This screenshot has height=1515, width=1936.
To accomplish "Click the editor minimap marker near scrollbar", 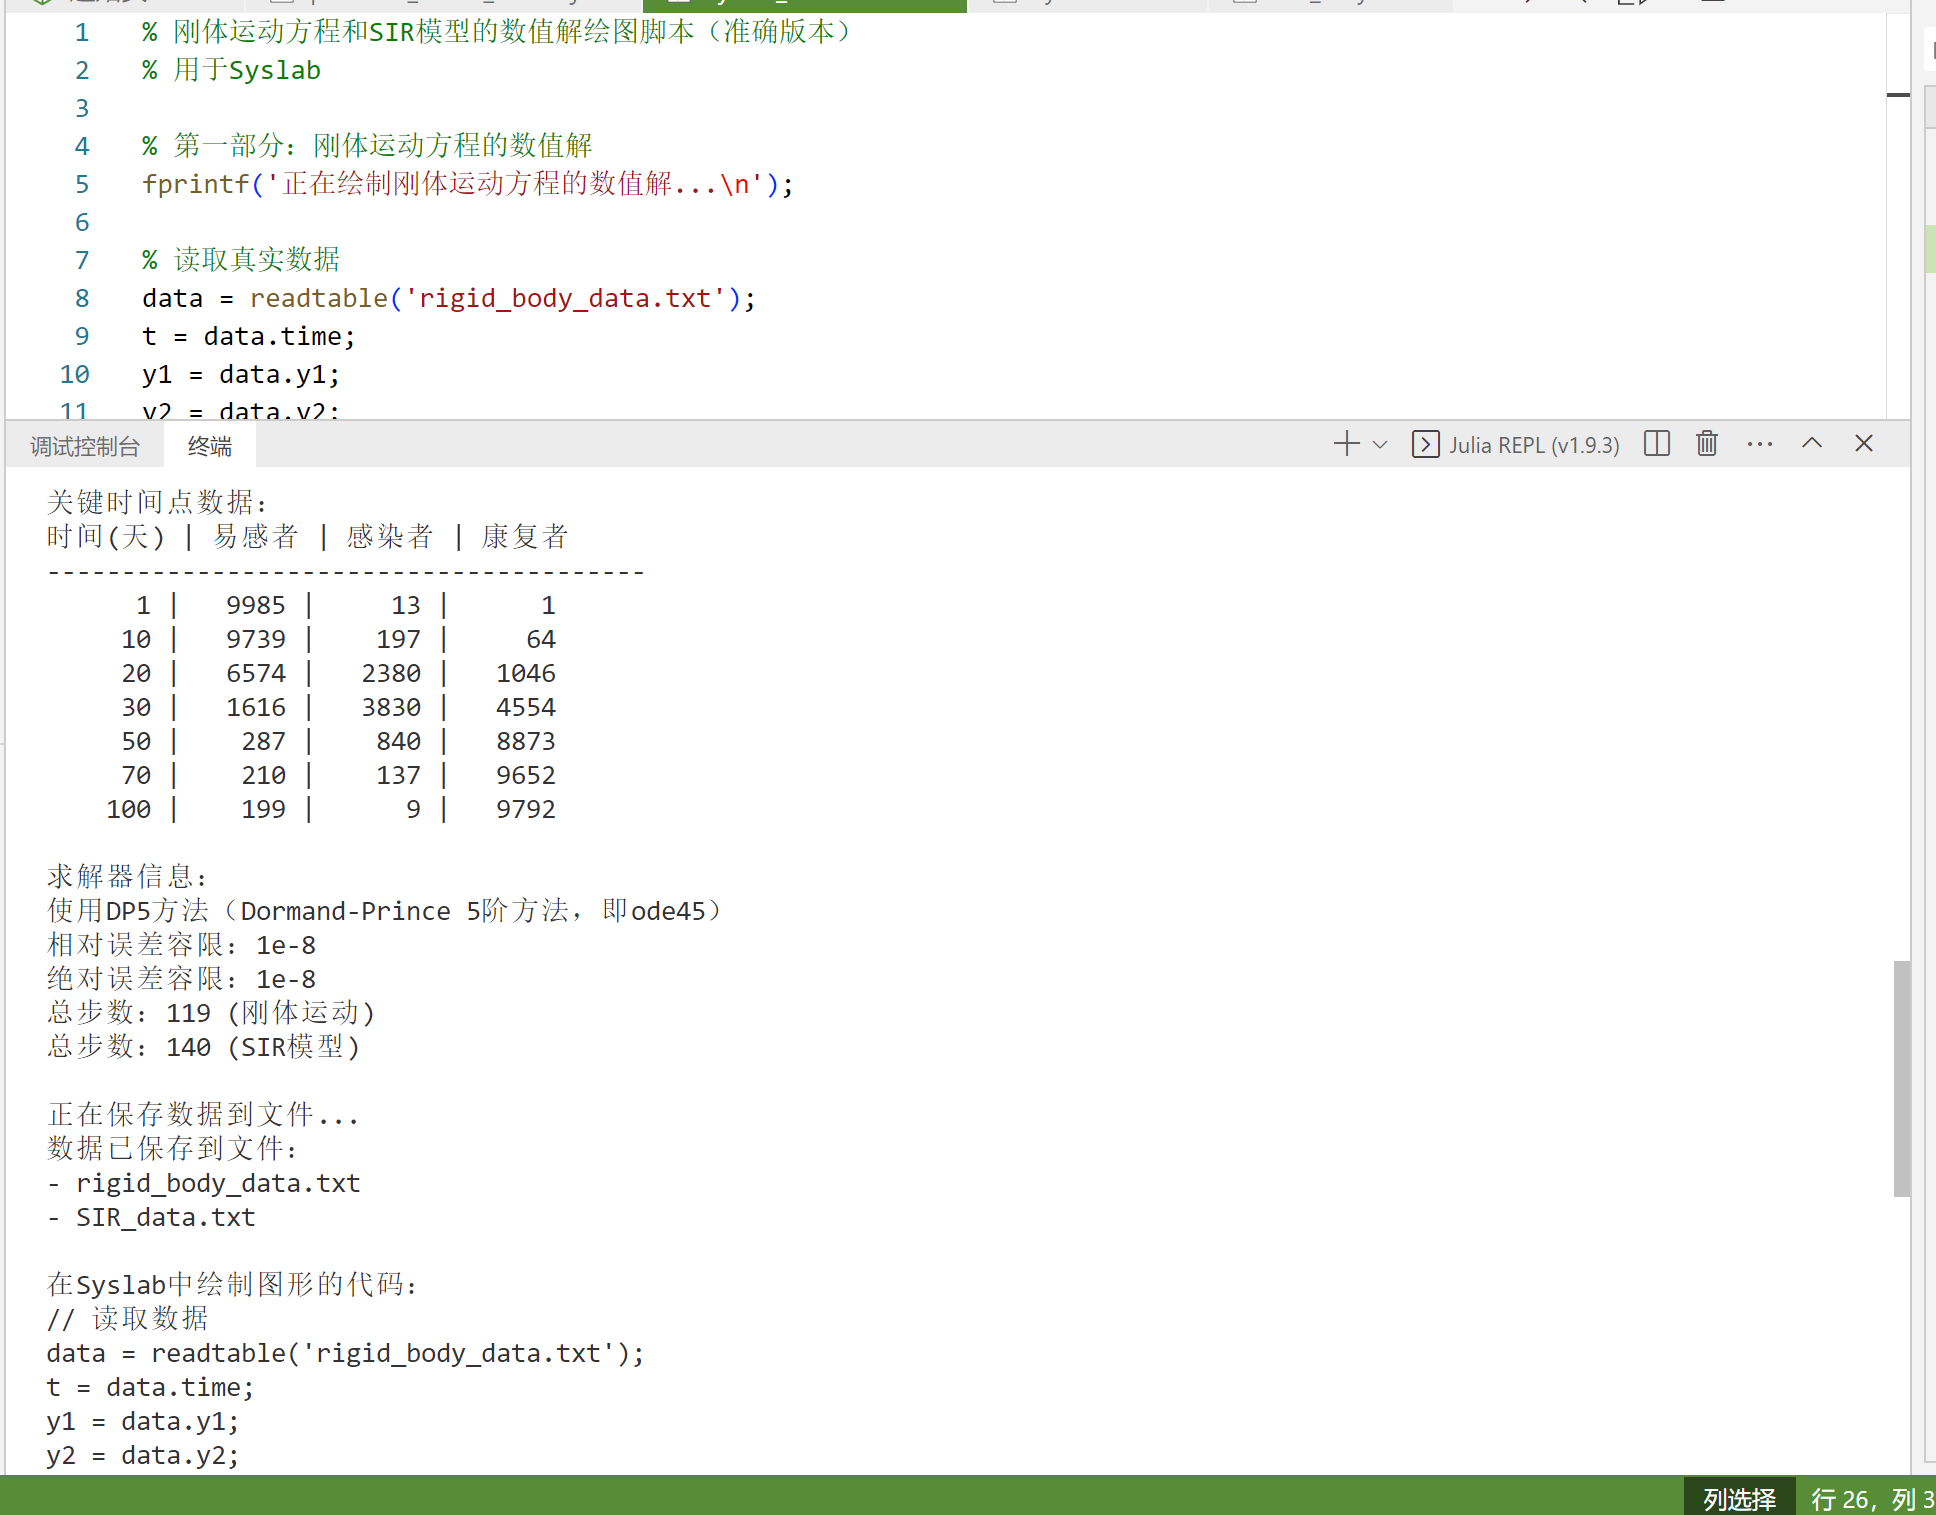I will [x=1898, y=95].
